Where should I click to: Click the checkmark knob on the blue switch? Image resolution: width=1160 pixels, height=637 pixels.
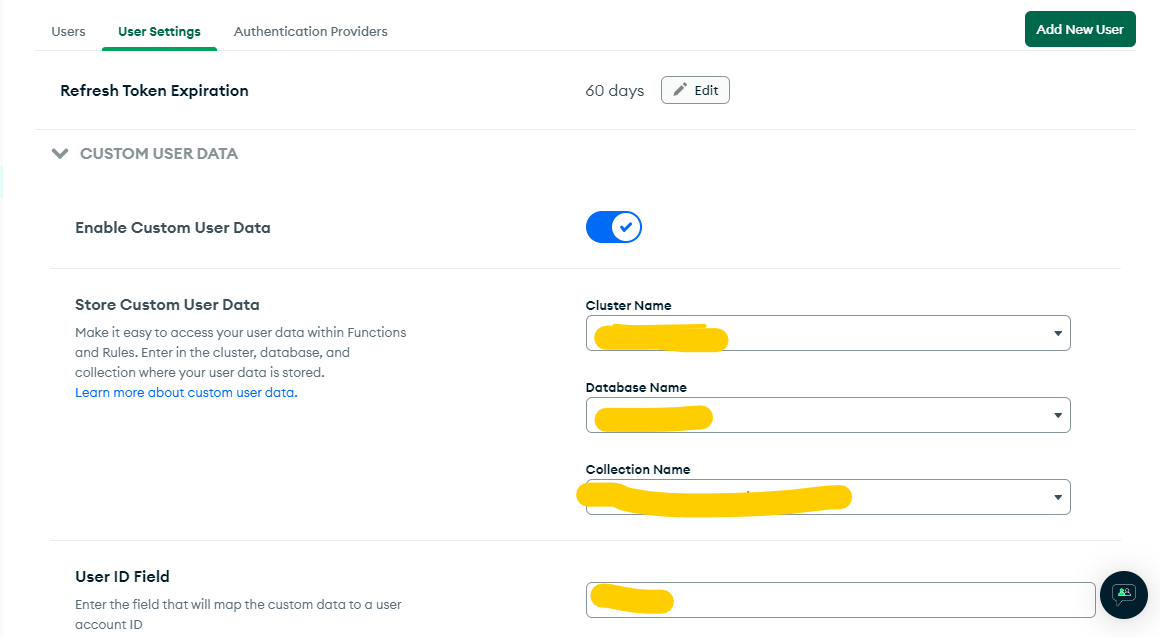(626, 227)
